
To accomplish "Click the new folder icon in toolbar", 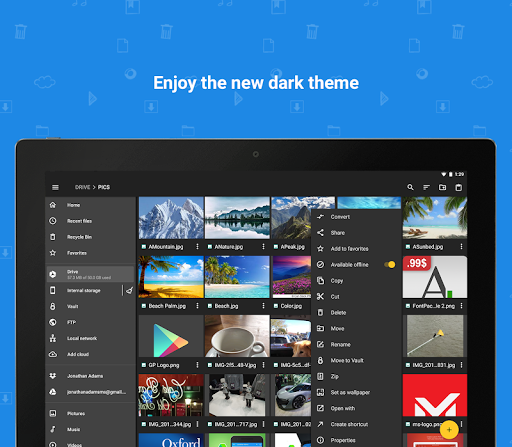I will point(442,187).
